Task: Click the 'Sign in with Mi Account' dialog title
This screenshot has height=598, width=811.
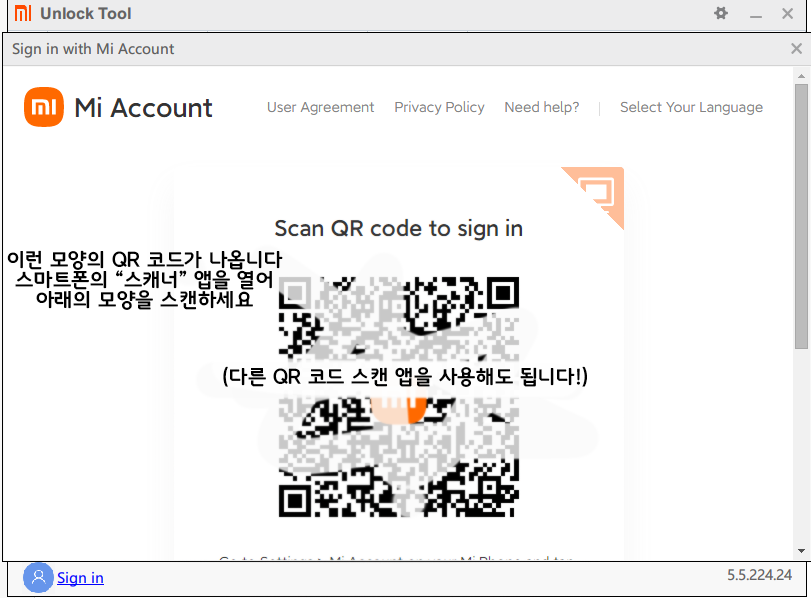Action: point(93,49)
